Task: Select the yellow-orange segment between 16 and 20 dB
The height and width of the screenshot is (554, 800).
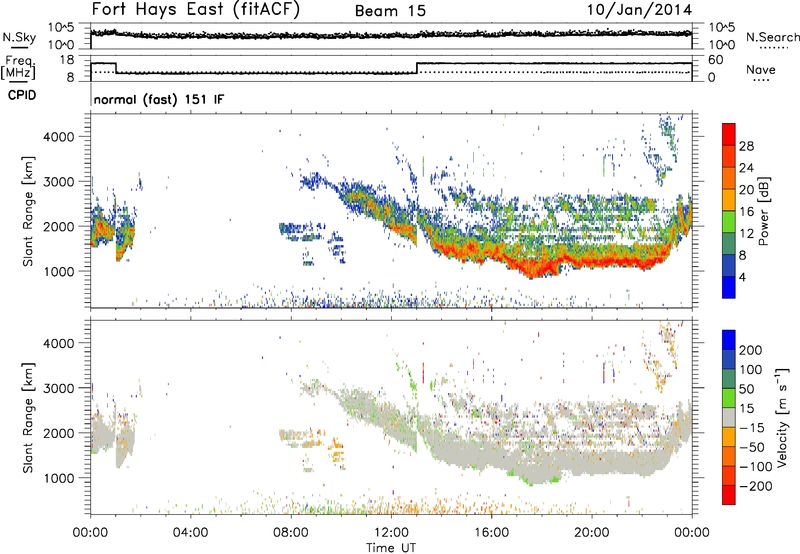Action: coord(729,200)
